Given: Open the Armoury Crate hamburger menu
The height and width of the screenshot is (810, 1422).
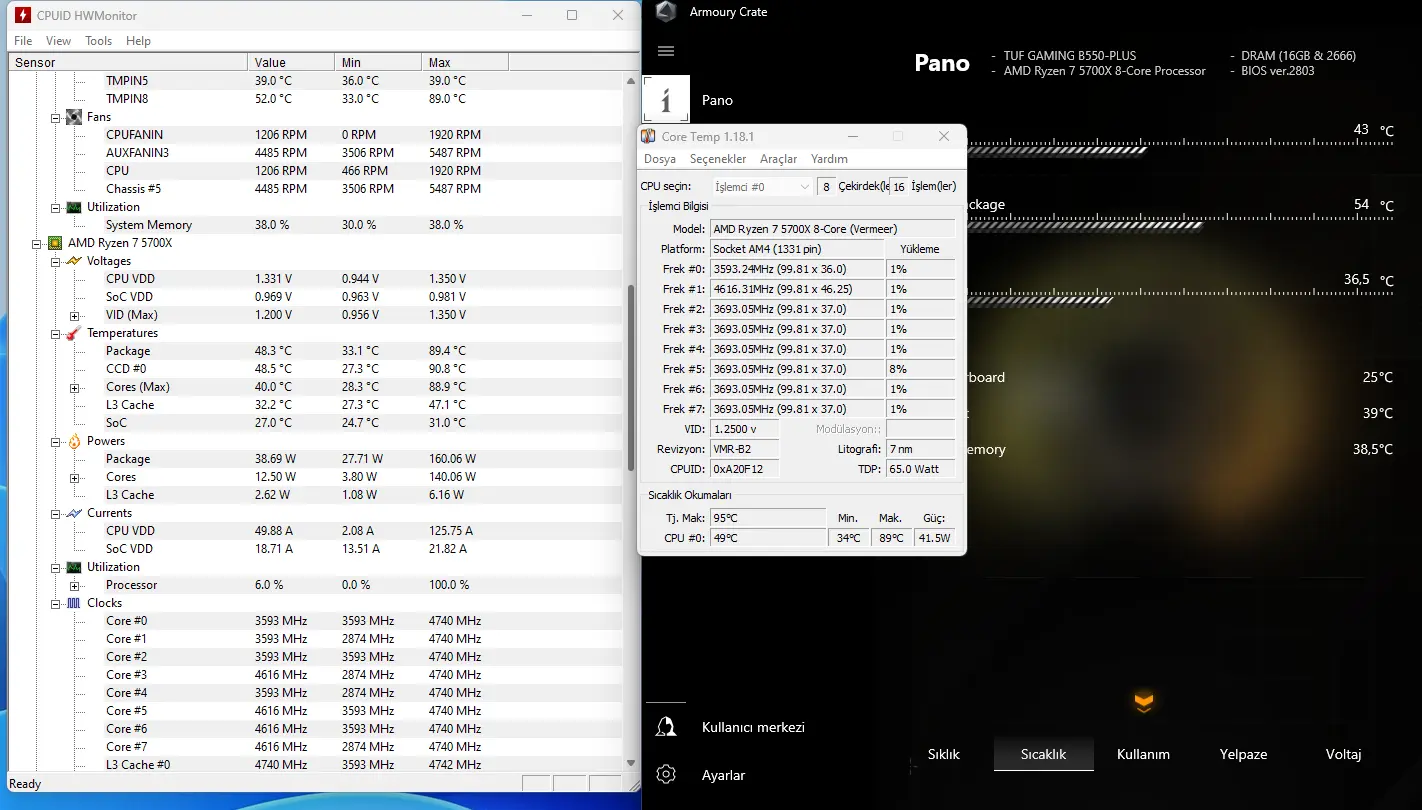Looking at the screenshot, I should coord(666,51).
